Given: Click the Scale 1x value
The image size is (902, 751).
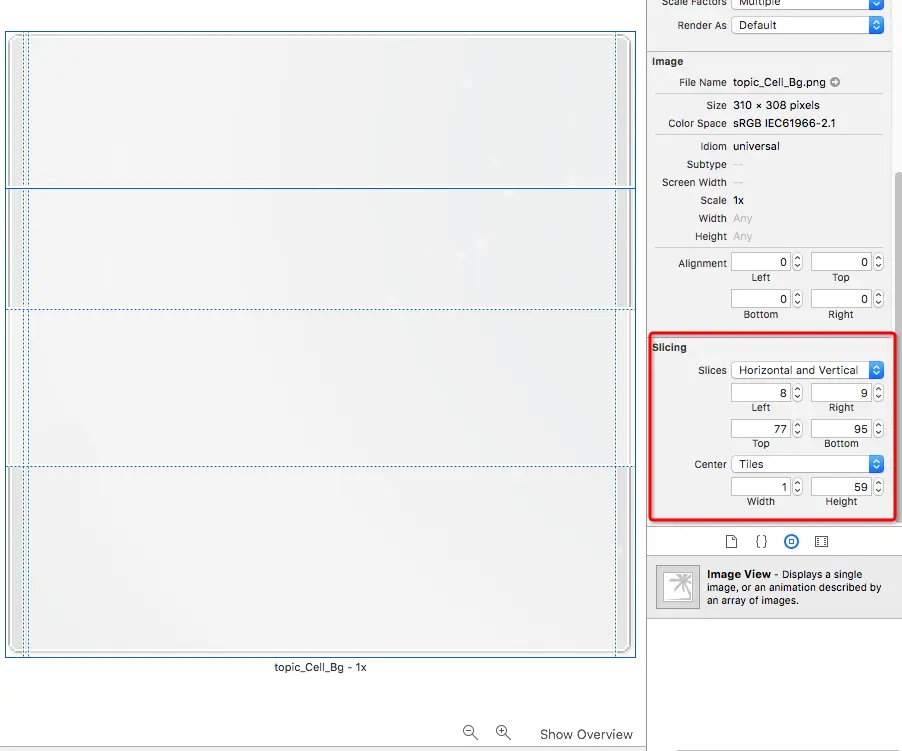Looking at the screenshot, I should [739, 200].
